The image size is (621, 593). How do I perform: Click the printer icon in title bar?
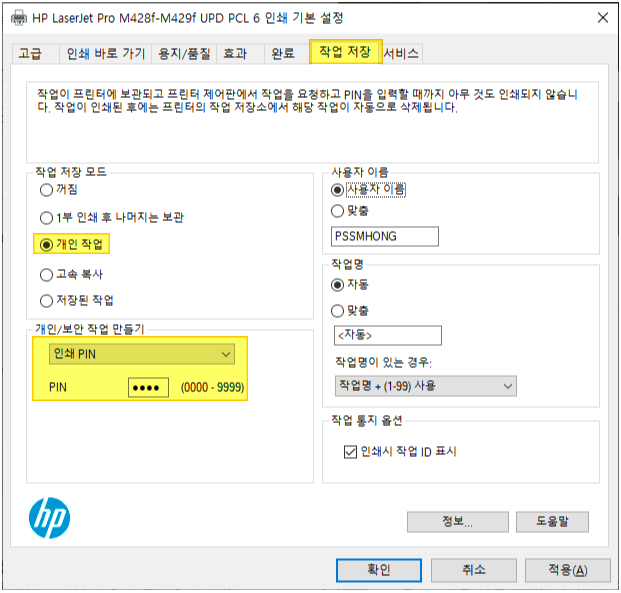pyautogui.click(x=18, y=18)
